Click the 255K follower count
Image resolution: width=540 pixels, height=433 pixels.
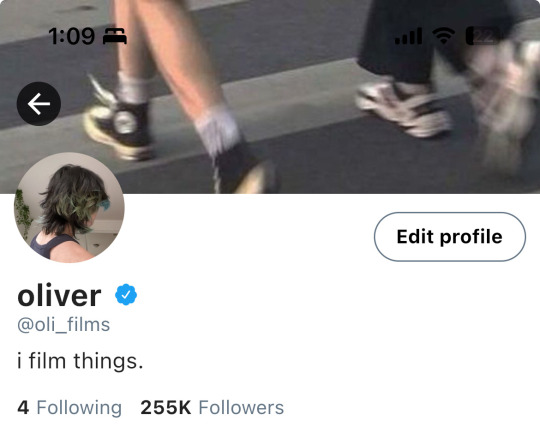pyautogui.click(x=166, y=408)
